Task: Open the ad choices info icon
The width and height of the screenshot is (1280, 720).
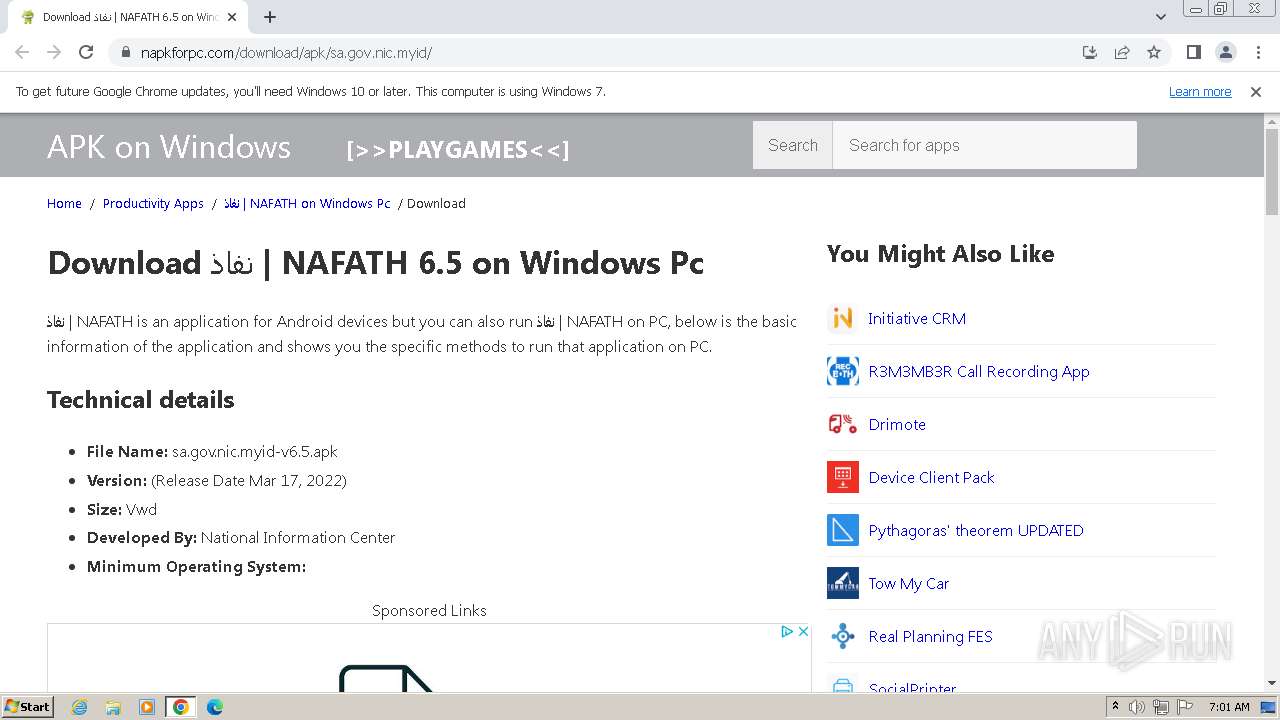Action: coord(788,631)
